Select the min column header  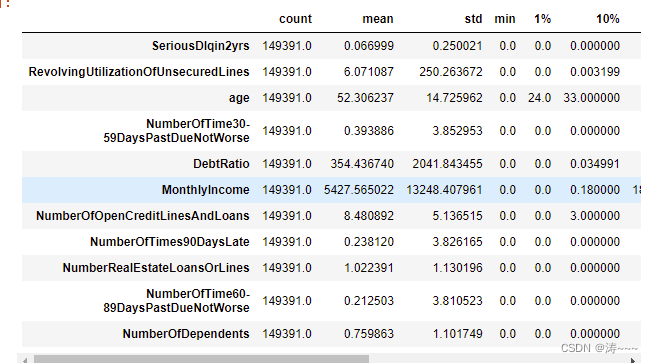click(505, 19)
